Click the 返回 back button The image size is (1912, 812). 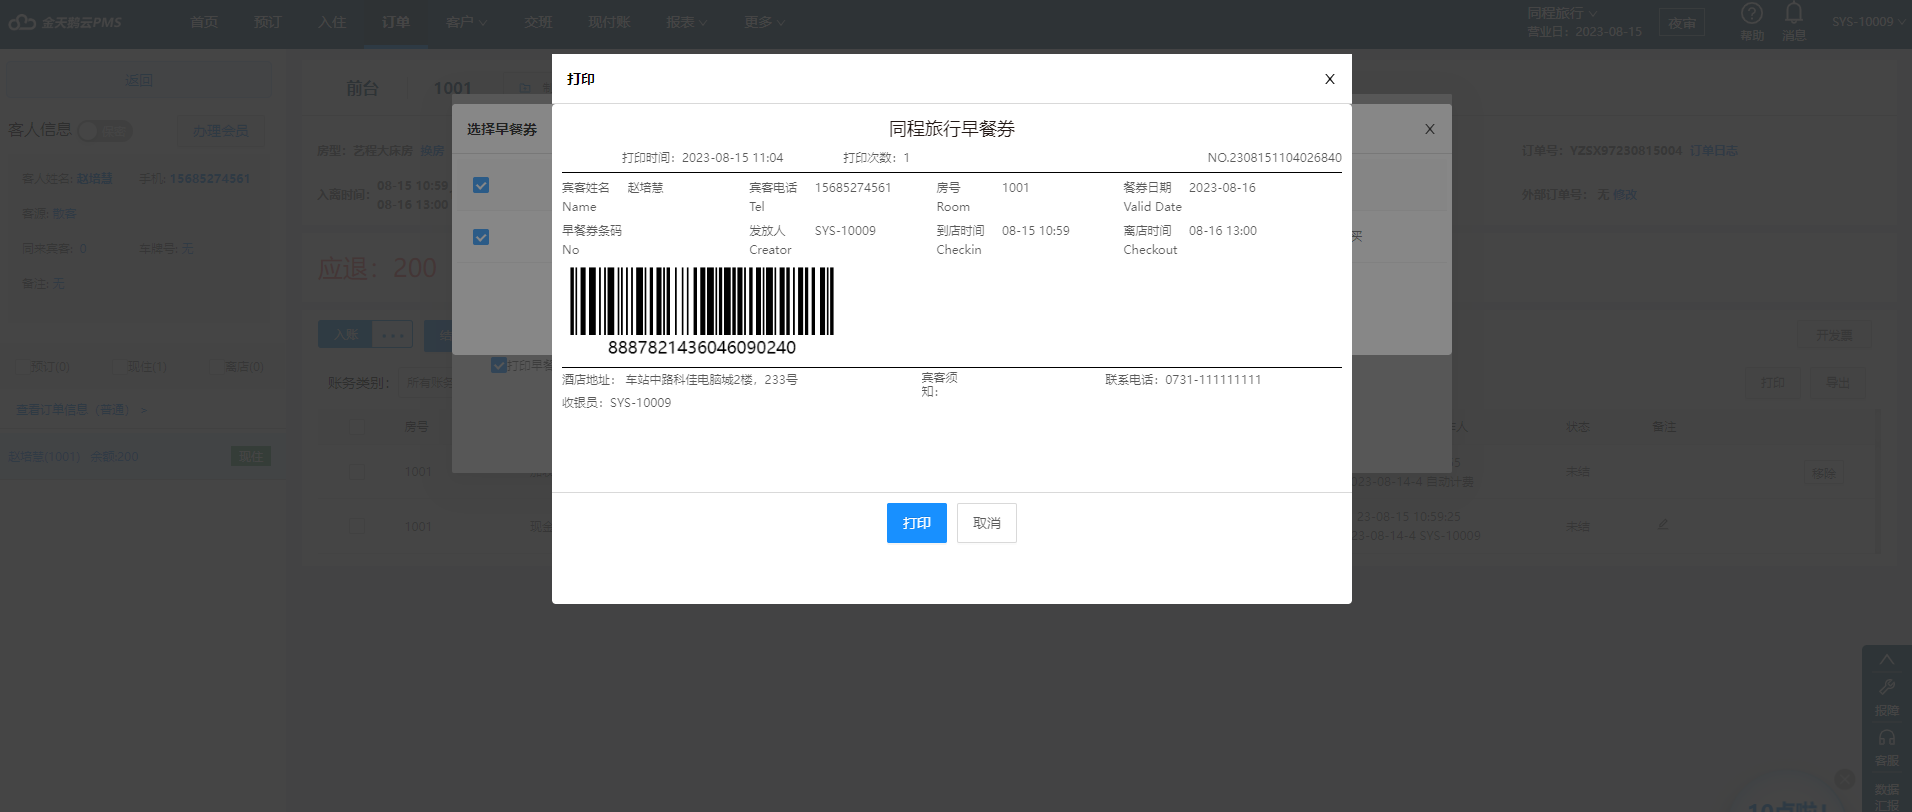click(139, 80)
